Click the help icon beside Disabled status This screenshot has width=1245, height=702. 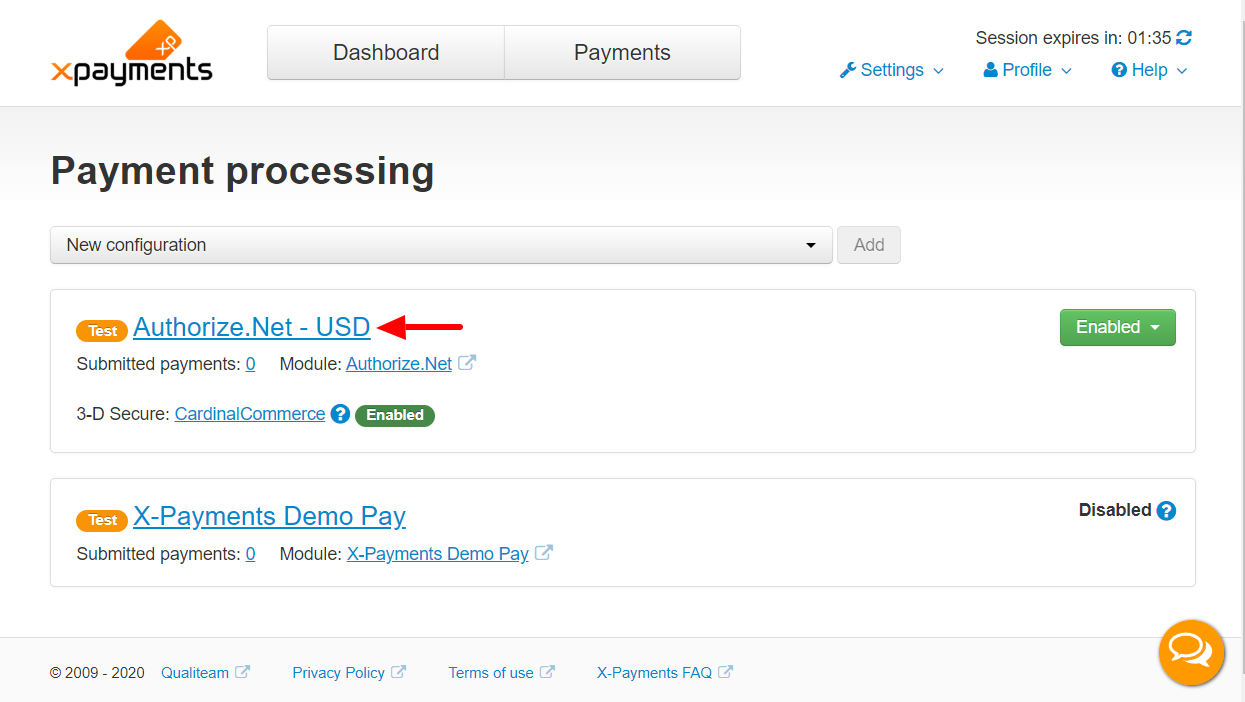[x=1166, y=511]
